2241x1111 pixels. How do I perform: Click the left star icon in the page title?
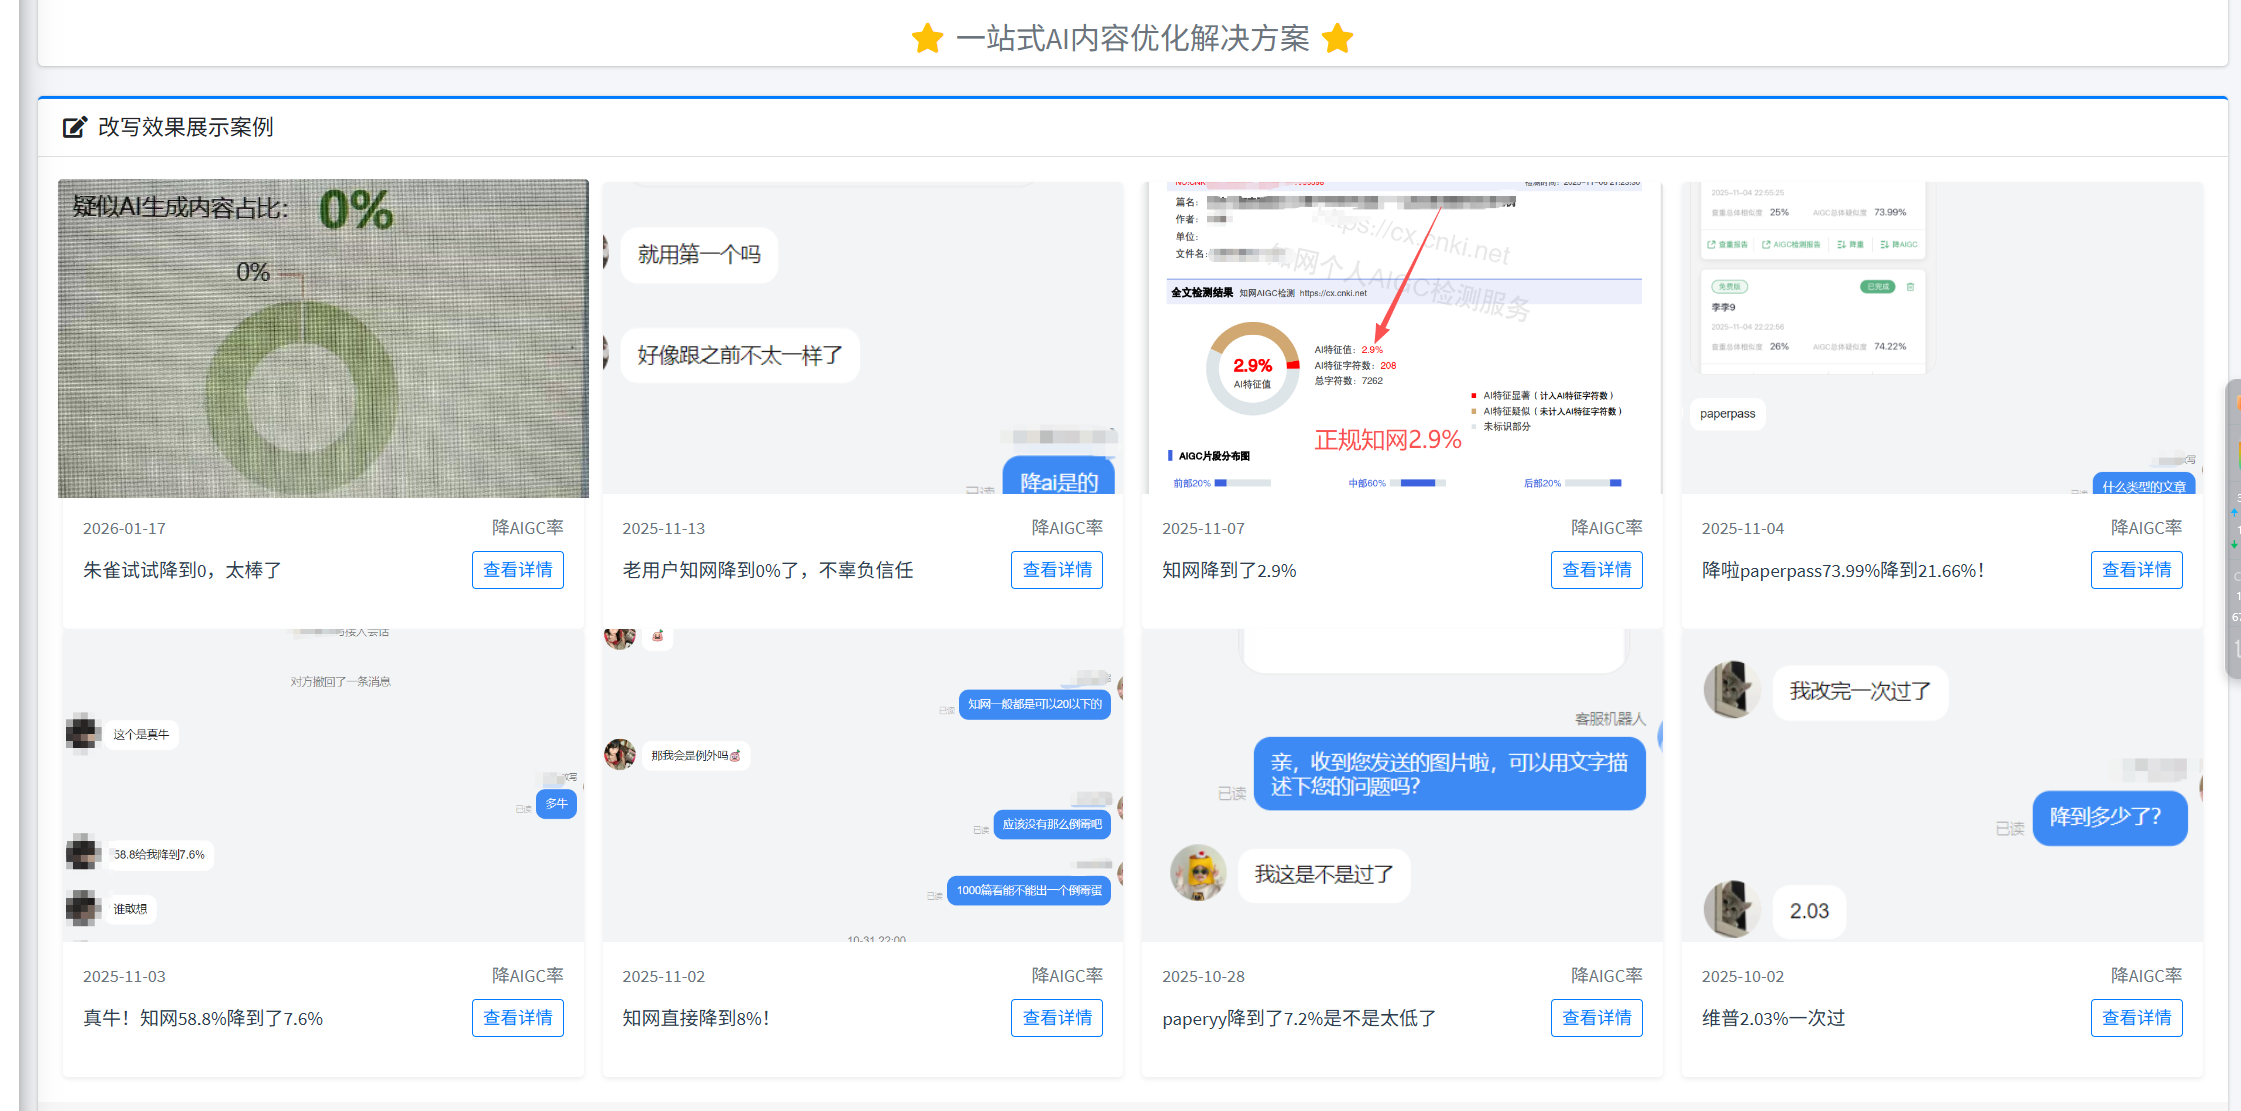point(927,38)
